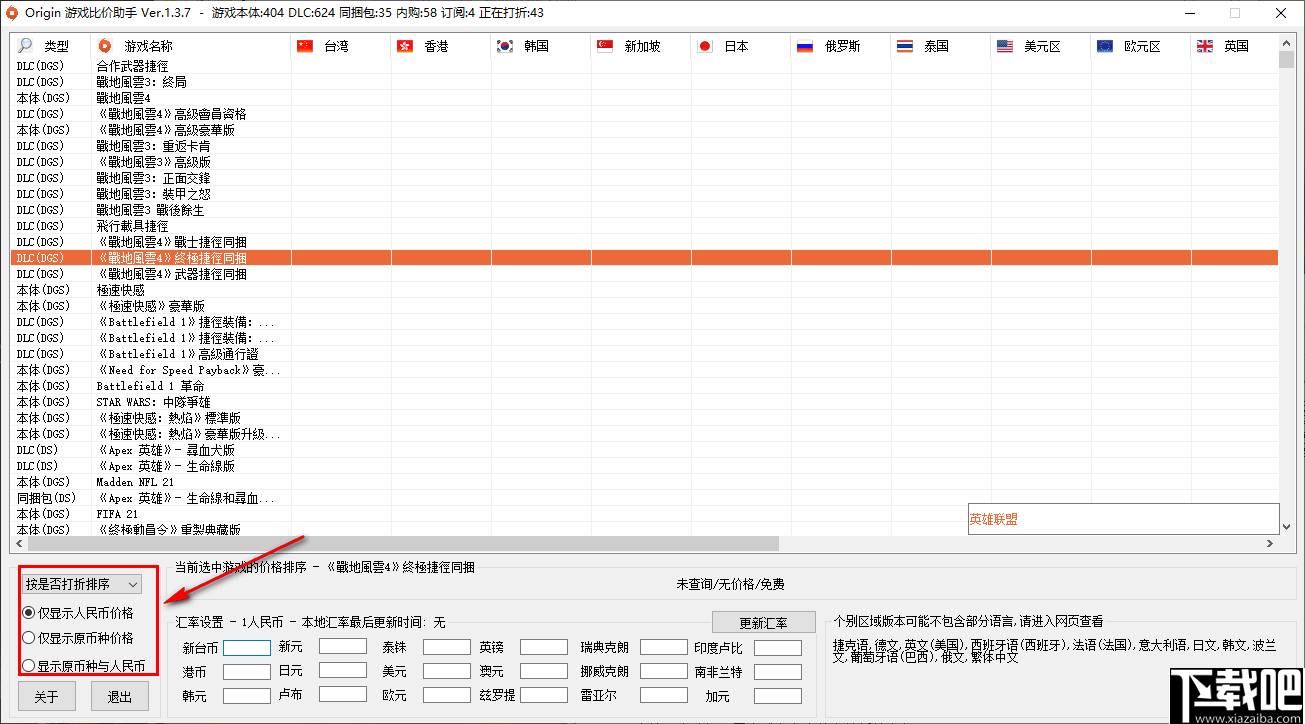Click the 日本 flag icon
The image size is (1305, 724).
coord(704,45)
